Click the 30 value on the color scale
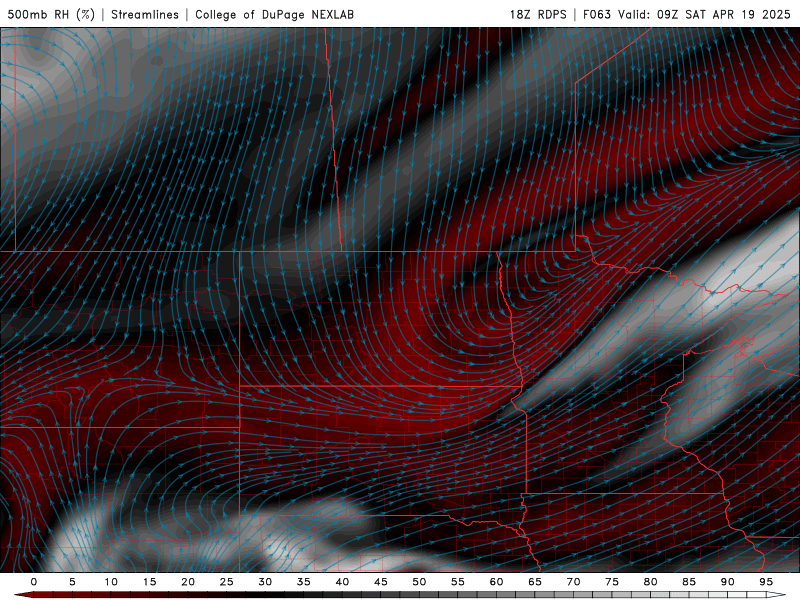The height and width of the screenshot is (600, 800). tap(265, 582)
